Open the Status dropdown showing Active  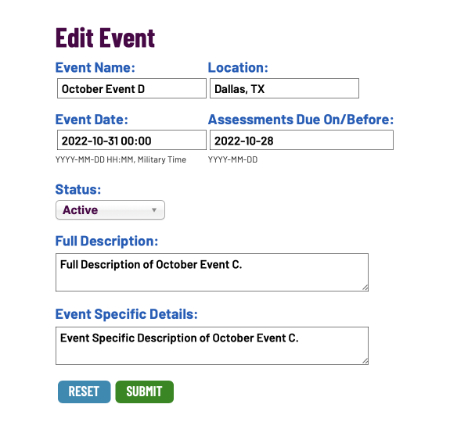coord(110,210)
